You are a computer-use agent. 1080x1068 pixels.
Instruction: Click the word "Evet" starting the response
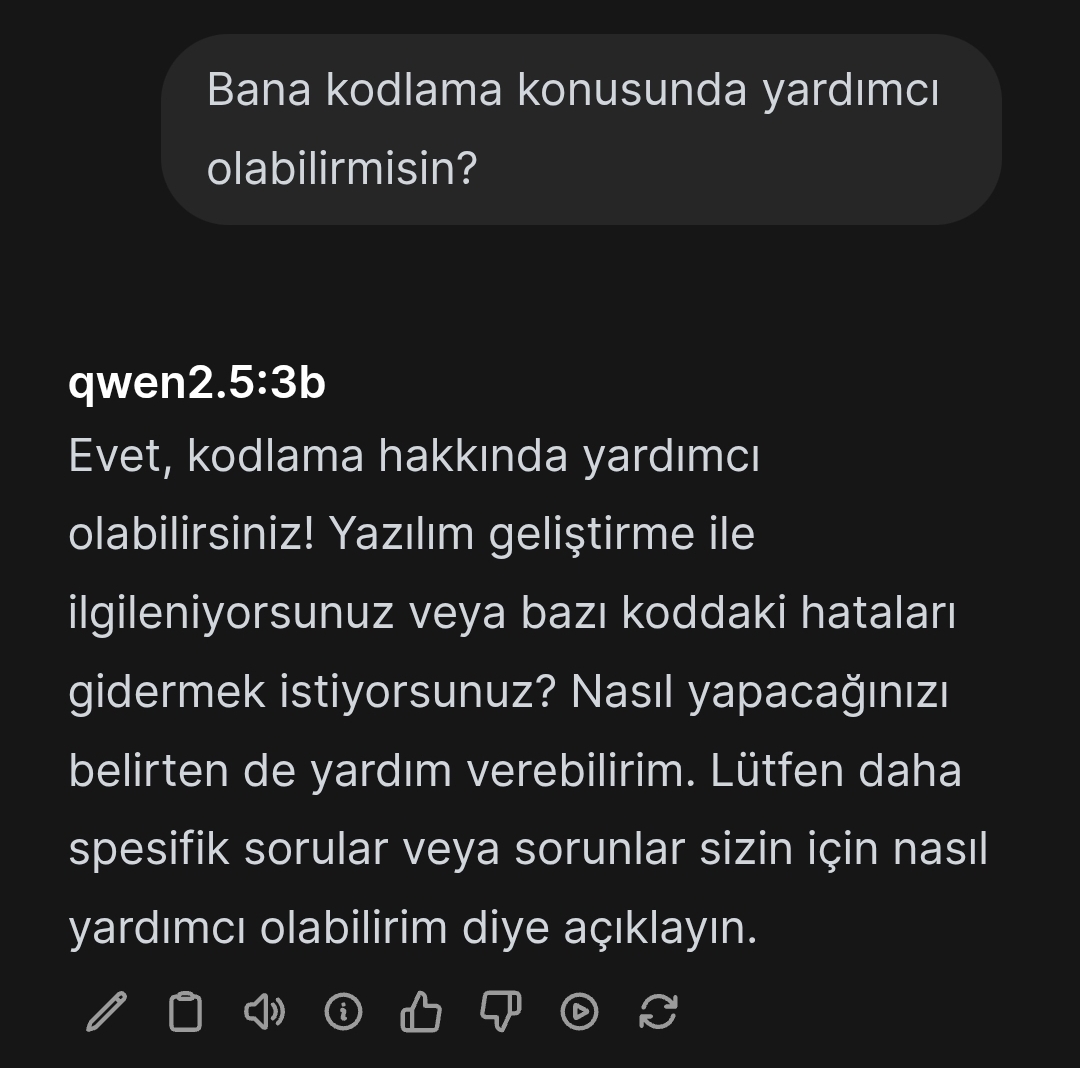[114, 456]
